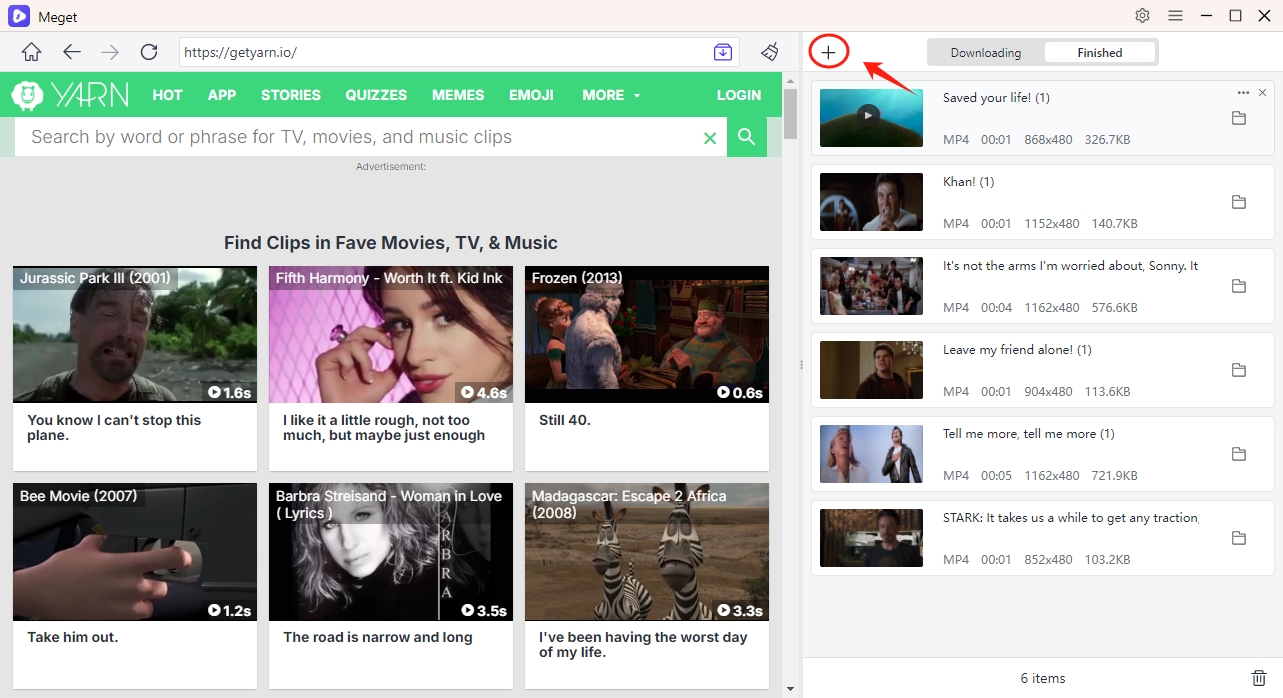This screenshot has width=1283, height=698.
Task: Open STORIES in the Yarn navigation
Action: click(x=291, y=95)
